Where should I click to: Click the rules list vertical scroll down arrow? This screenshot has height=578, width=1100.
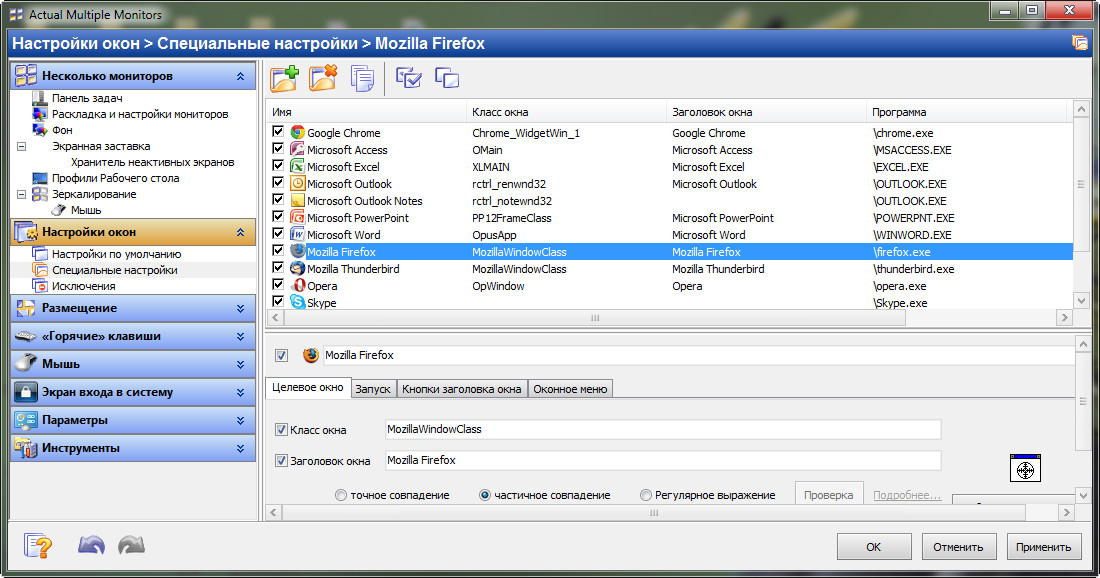point(1081,300)
